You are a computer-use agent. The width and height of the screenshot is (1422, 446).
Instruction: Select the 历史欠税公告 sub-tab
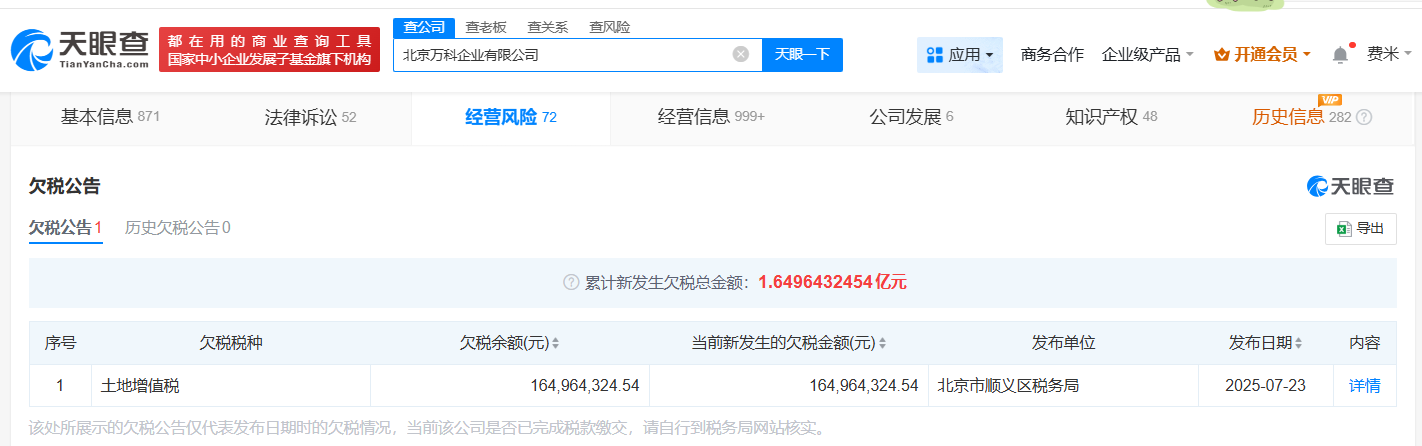(x=177, y=228)
